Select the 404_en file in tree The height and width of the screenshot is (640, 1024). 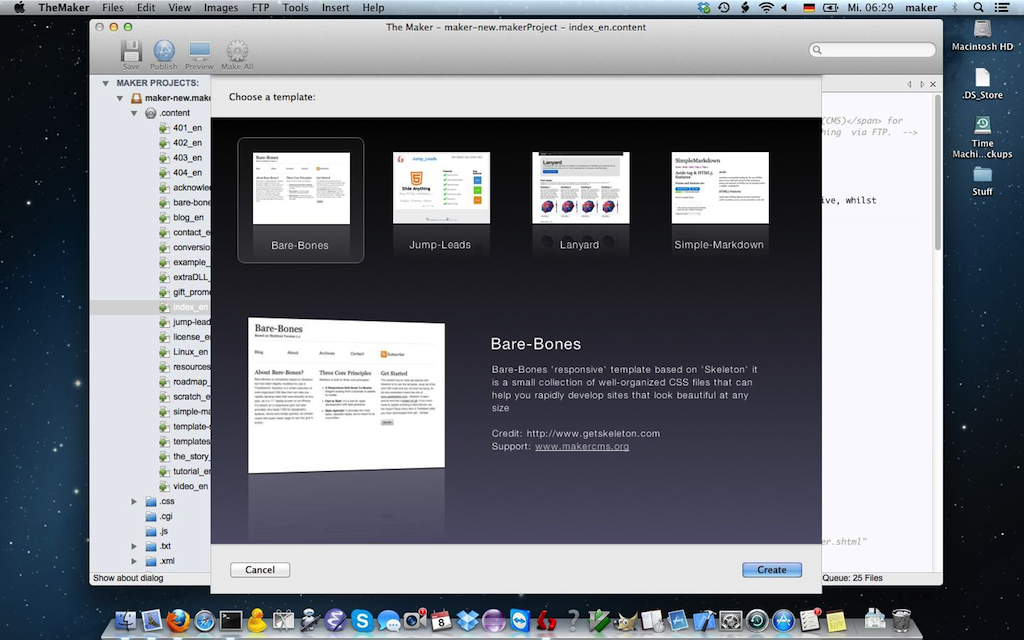click(186, 173)
